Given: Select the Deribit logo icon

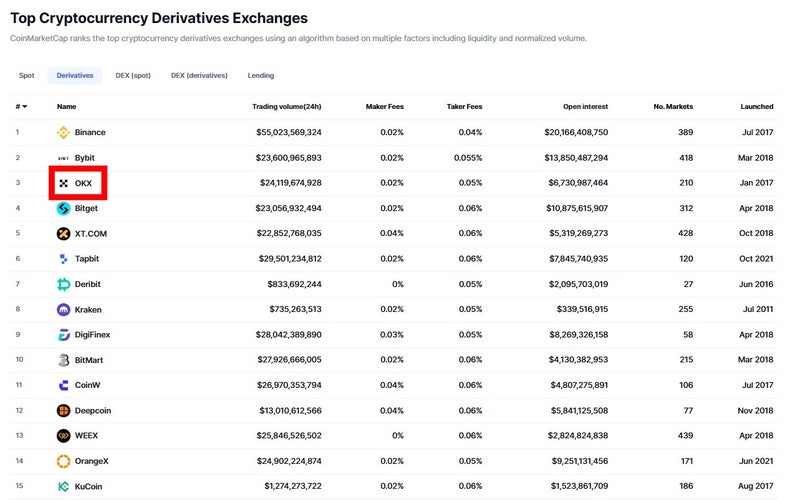Looking at the screenshot, I should [x=63, y=284].
